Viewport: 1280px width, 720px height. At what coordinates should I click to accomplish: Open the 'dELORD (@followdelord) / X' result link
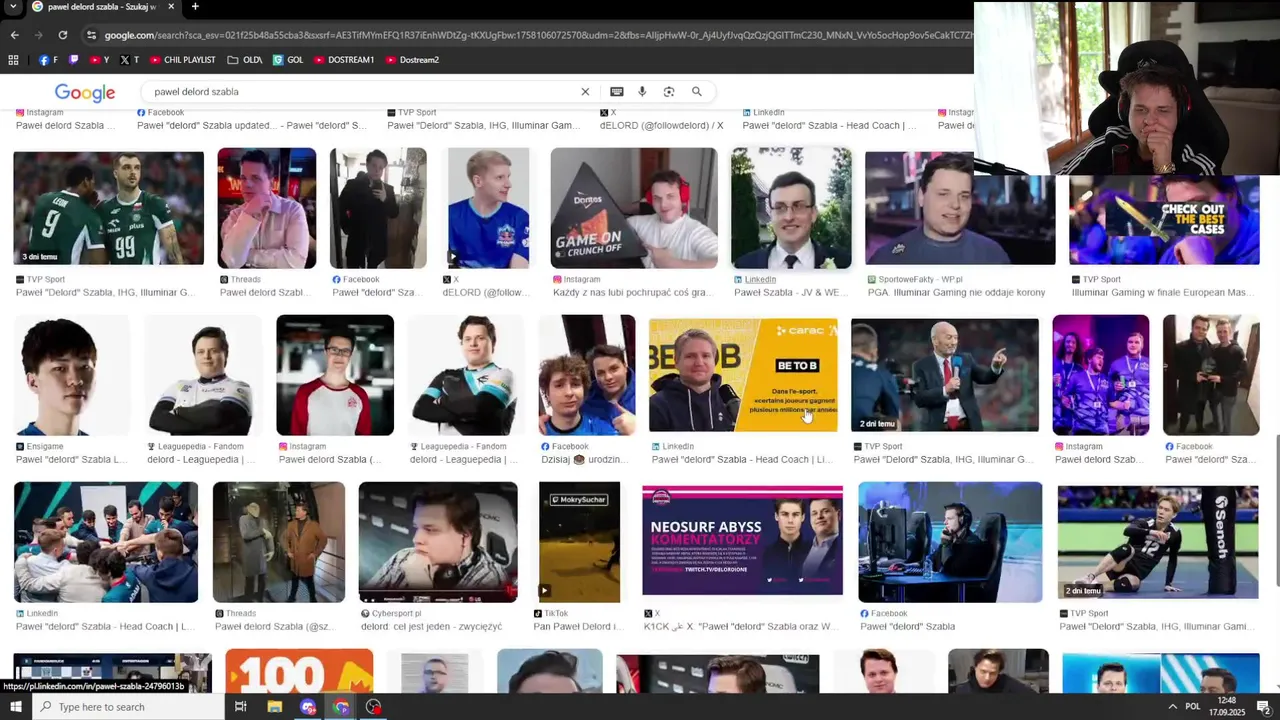661,126
